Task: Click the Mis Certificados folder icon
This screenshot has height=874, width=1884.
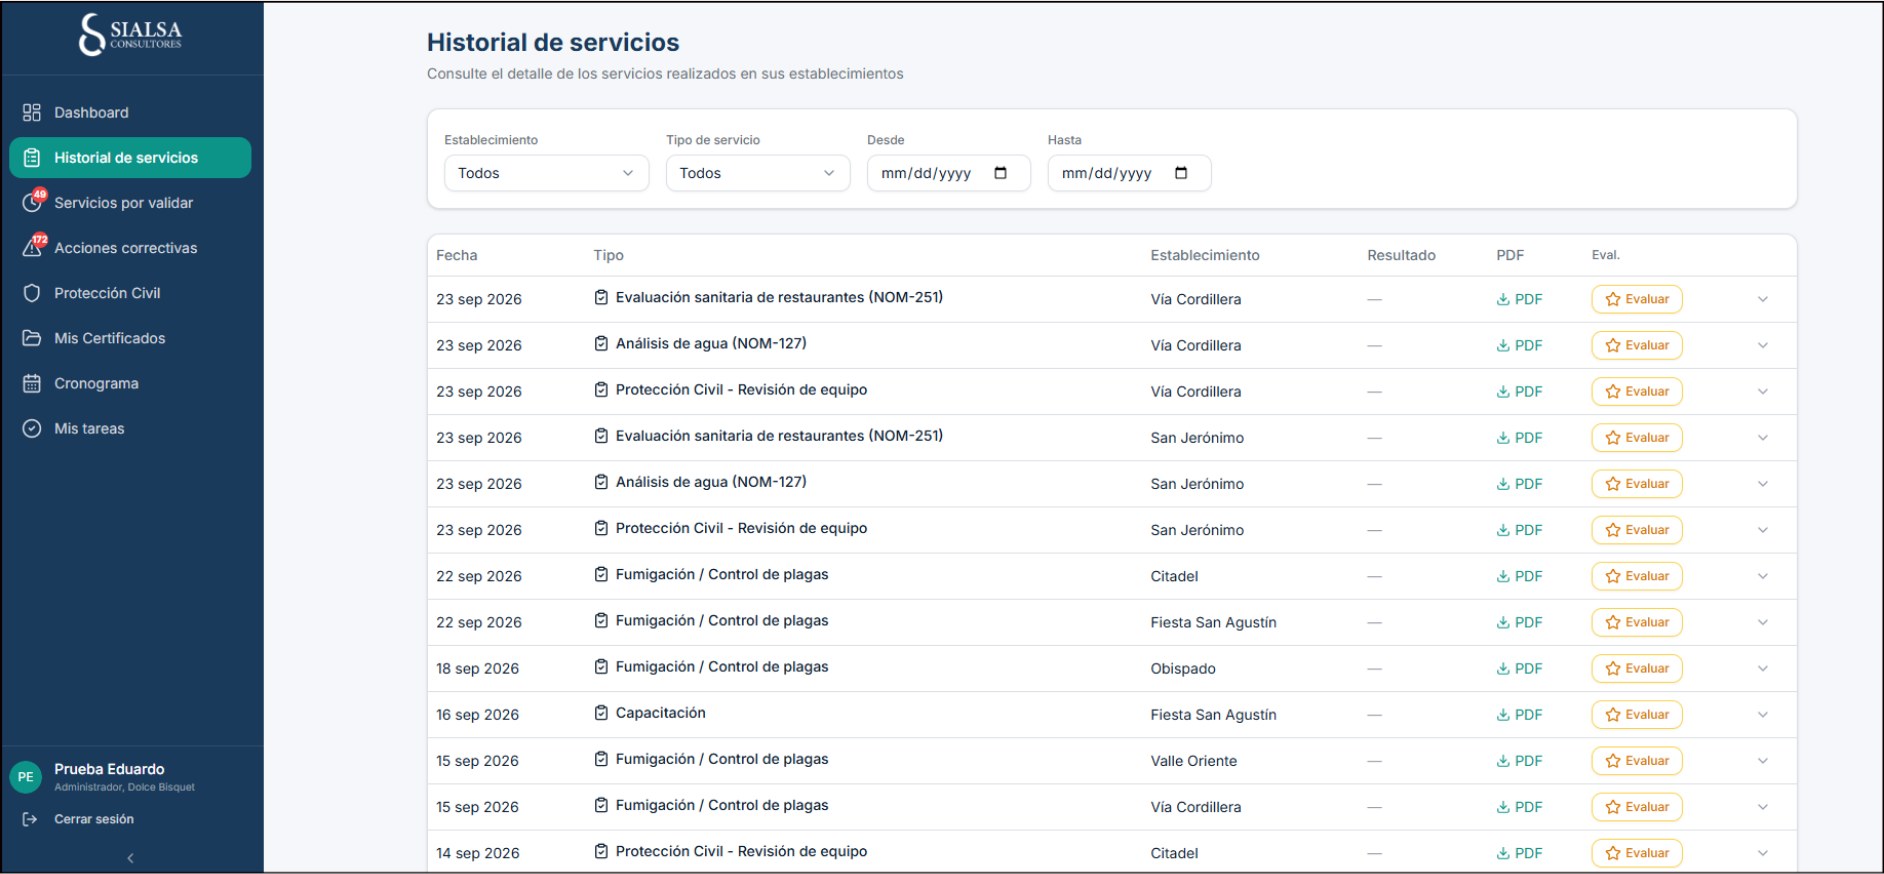Action: pyautogui.click(x=32, y=338)
